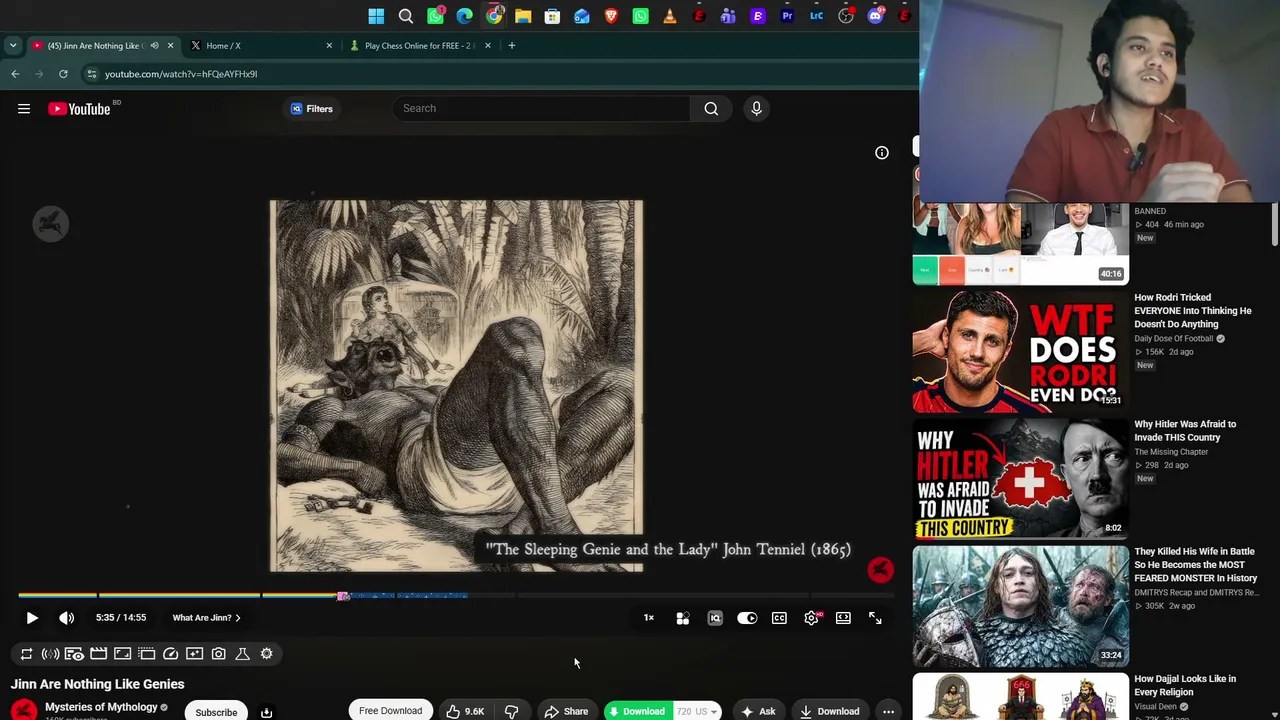Click the YouTube address bar URL
1280x720 pixels.
pos(181,74)
